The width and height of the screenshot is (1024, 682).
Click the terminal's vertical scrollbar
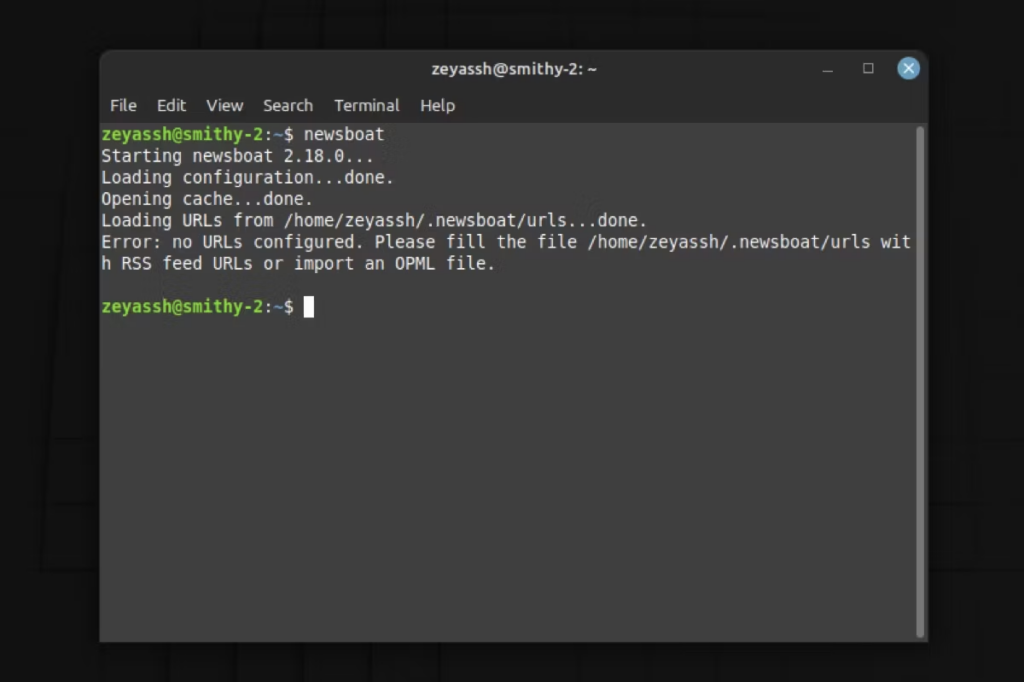click(920, 382)
